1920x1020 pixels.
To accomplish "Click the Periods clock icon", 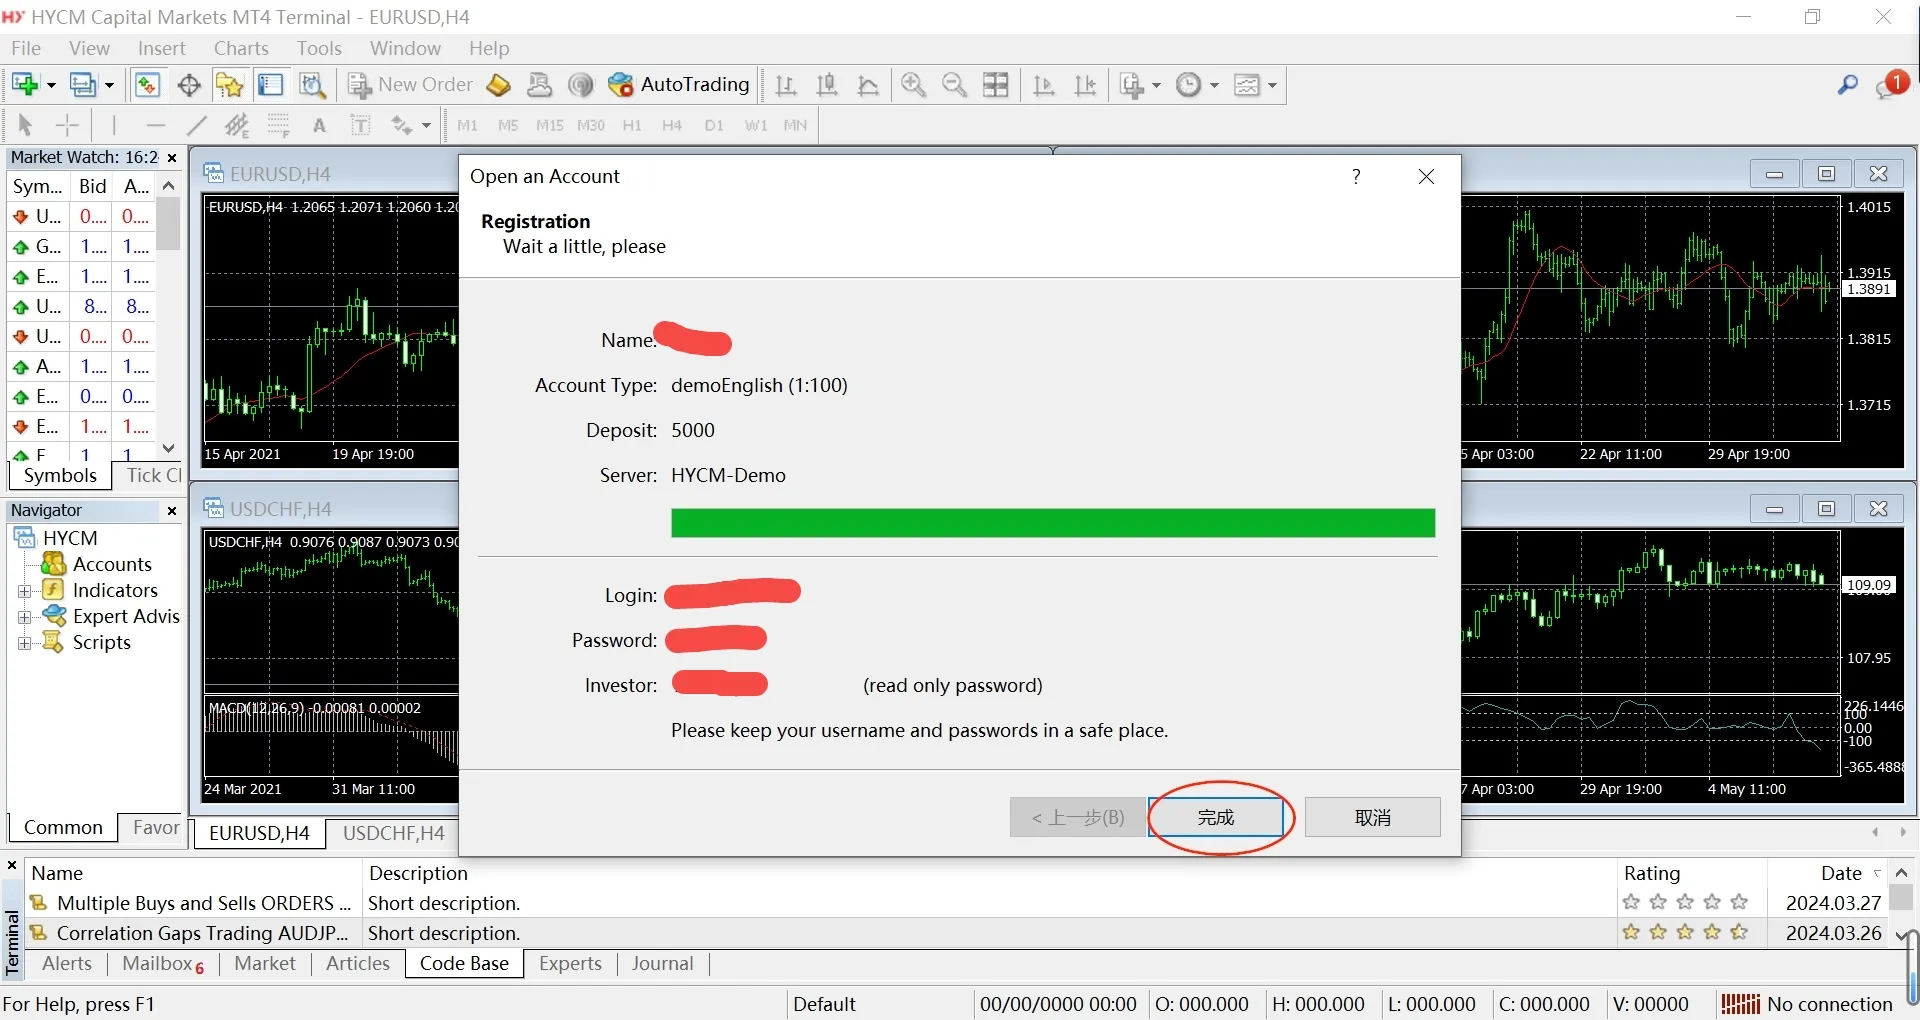I will (1189, 85).
